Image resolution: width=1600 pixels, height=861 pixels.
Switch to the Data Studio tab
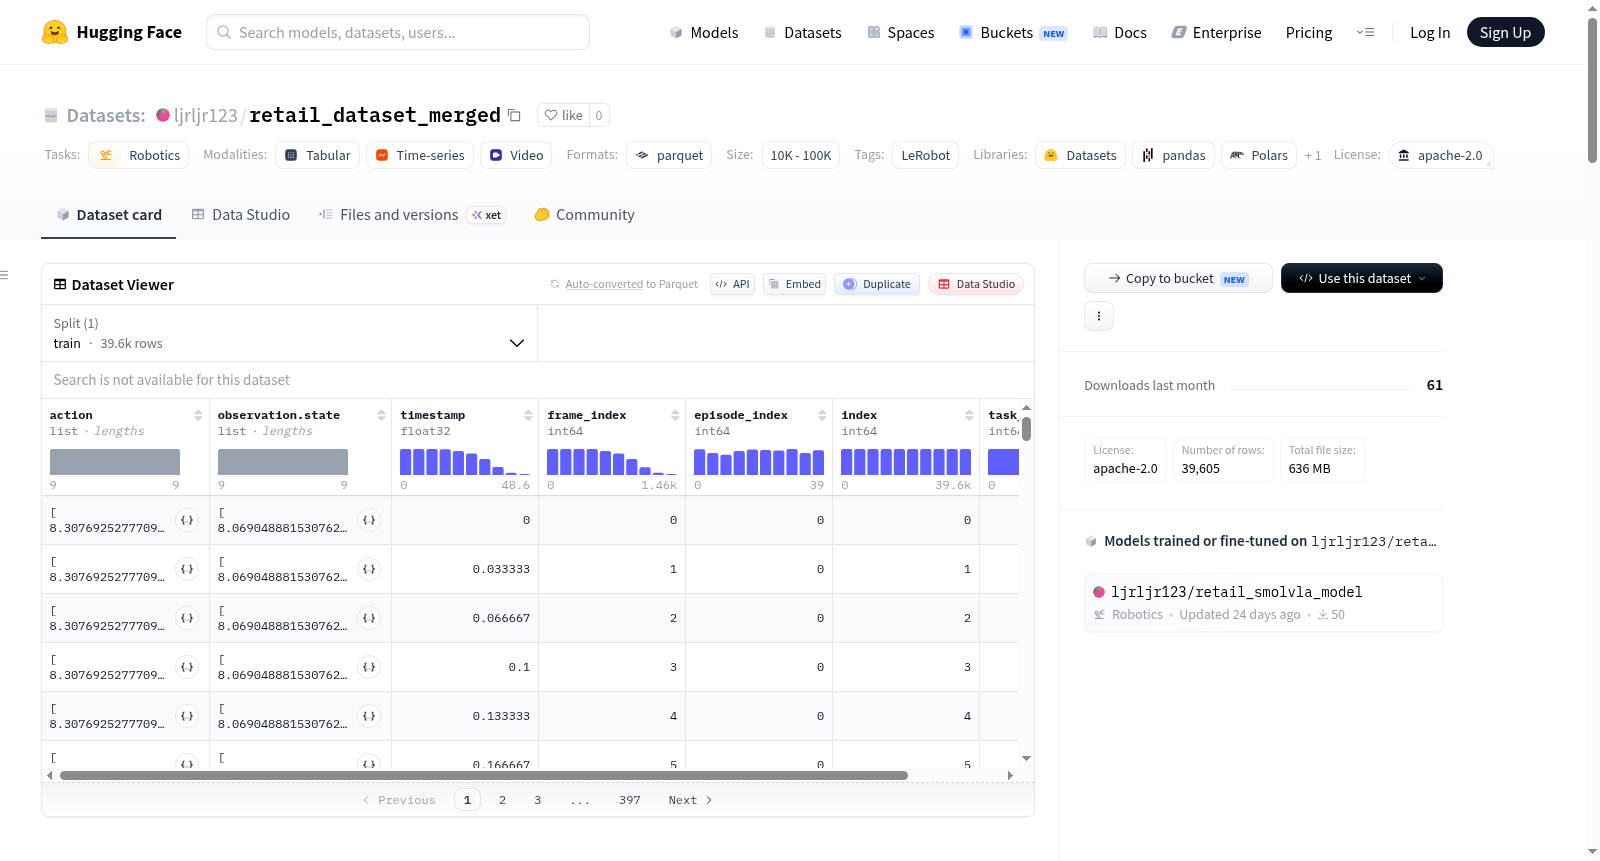pos(241,215)
